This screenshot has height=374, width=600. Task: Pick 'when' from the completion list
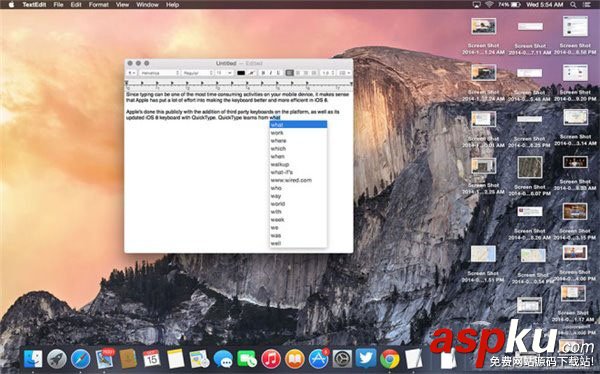(298, 157)
